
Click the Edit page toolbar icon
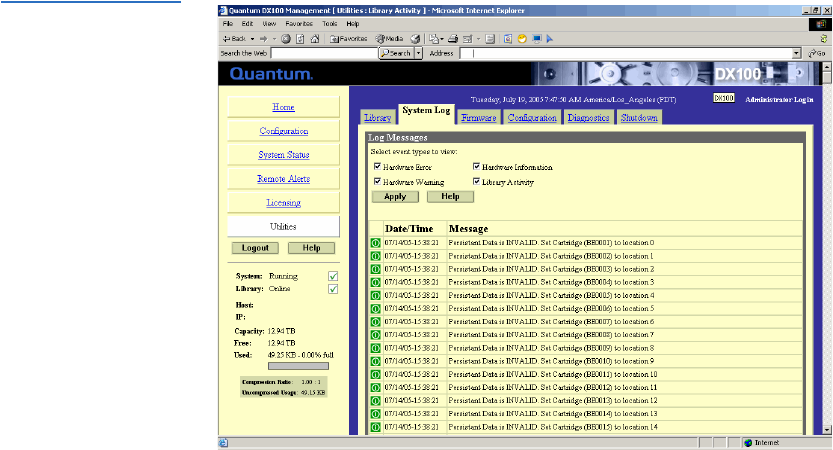[468, 38]
